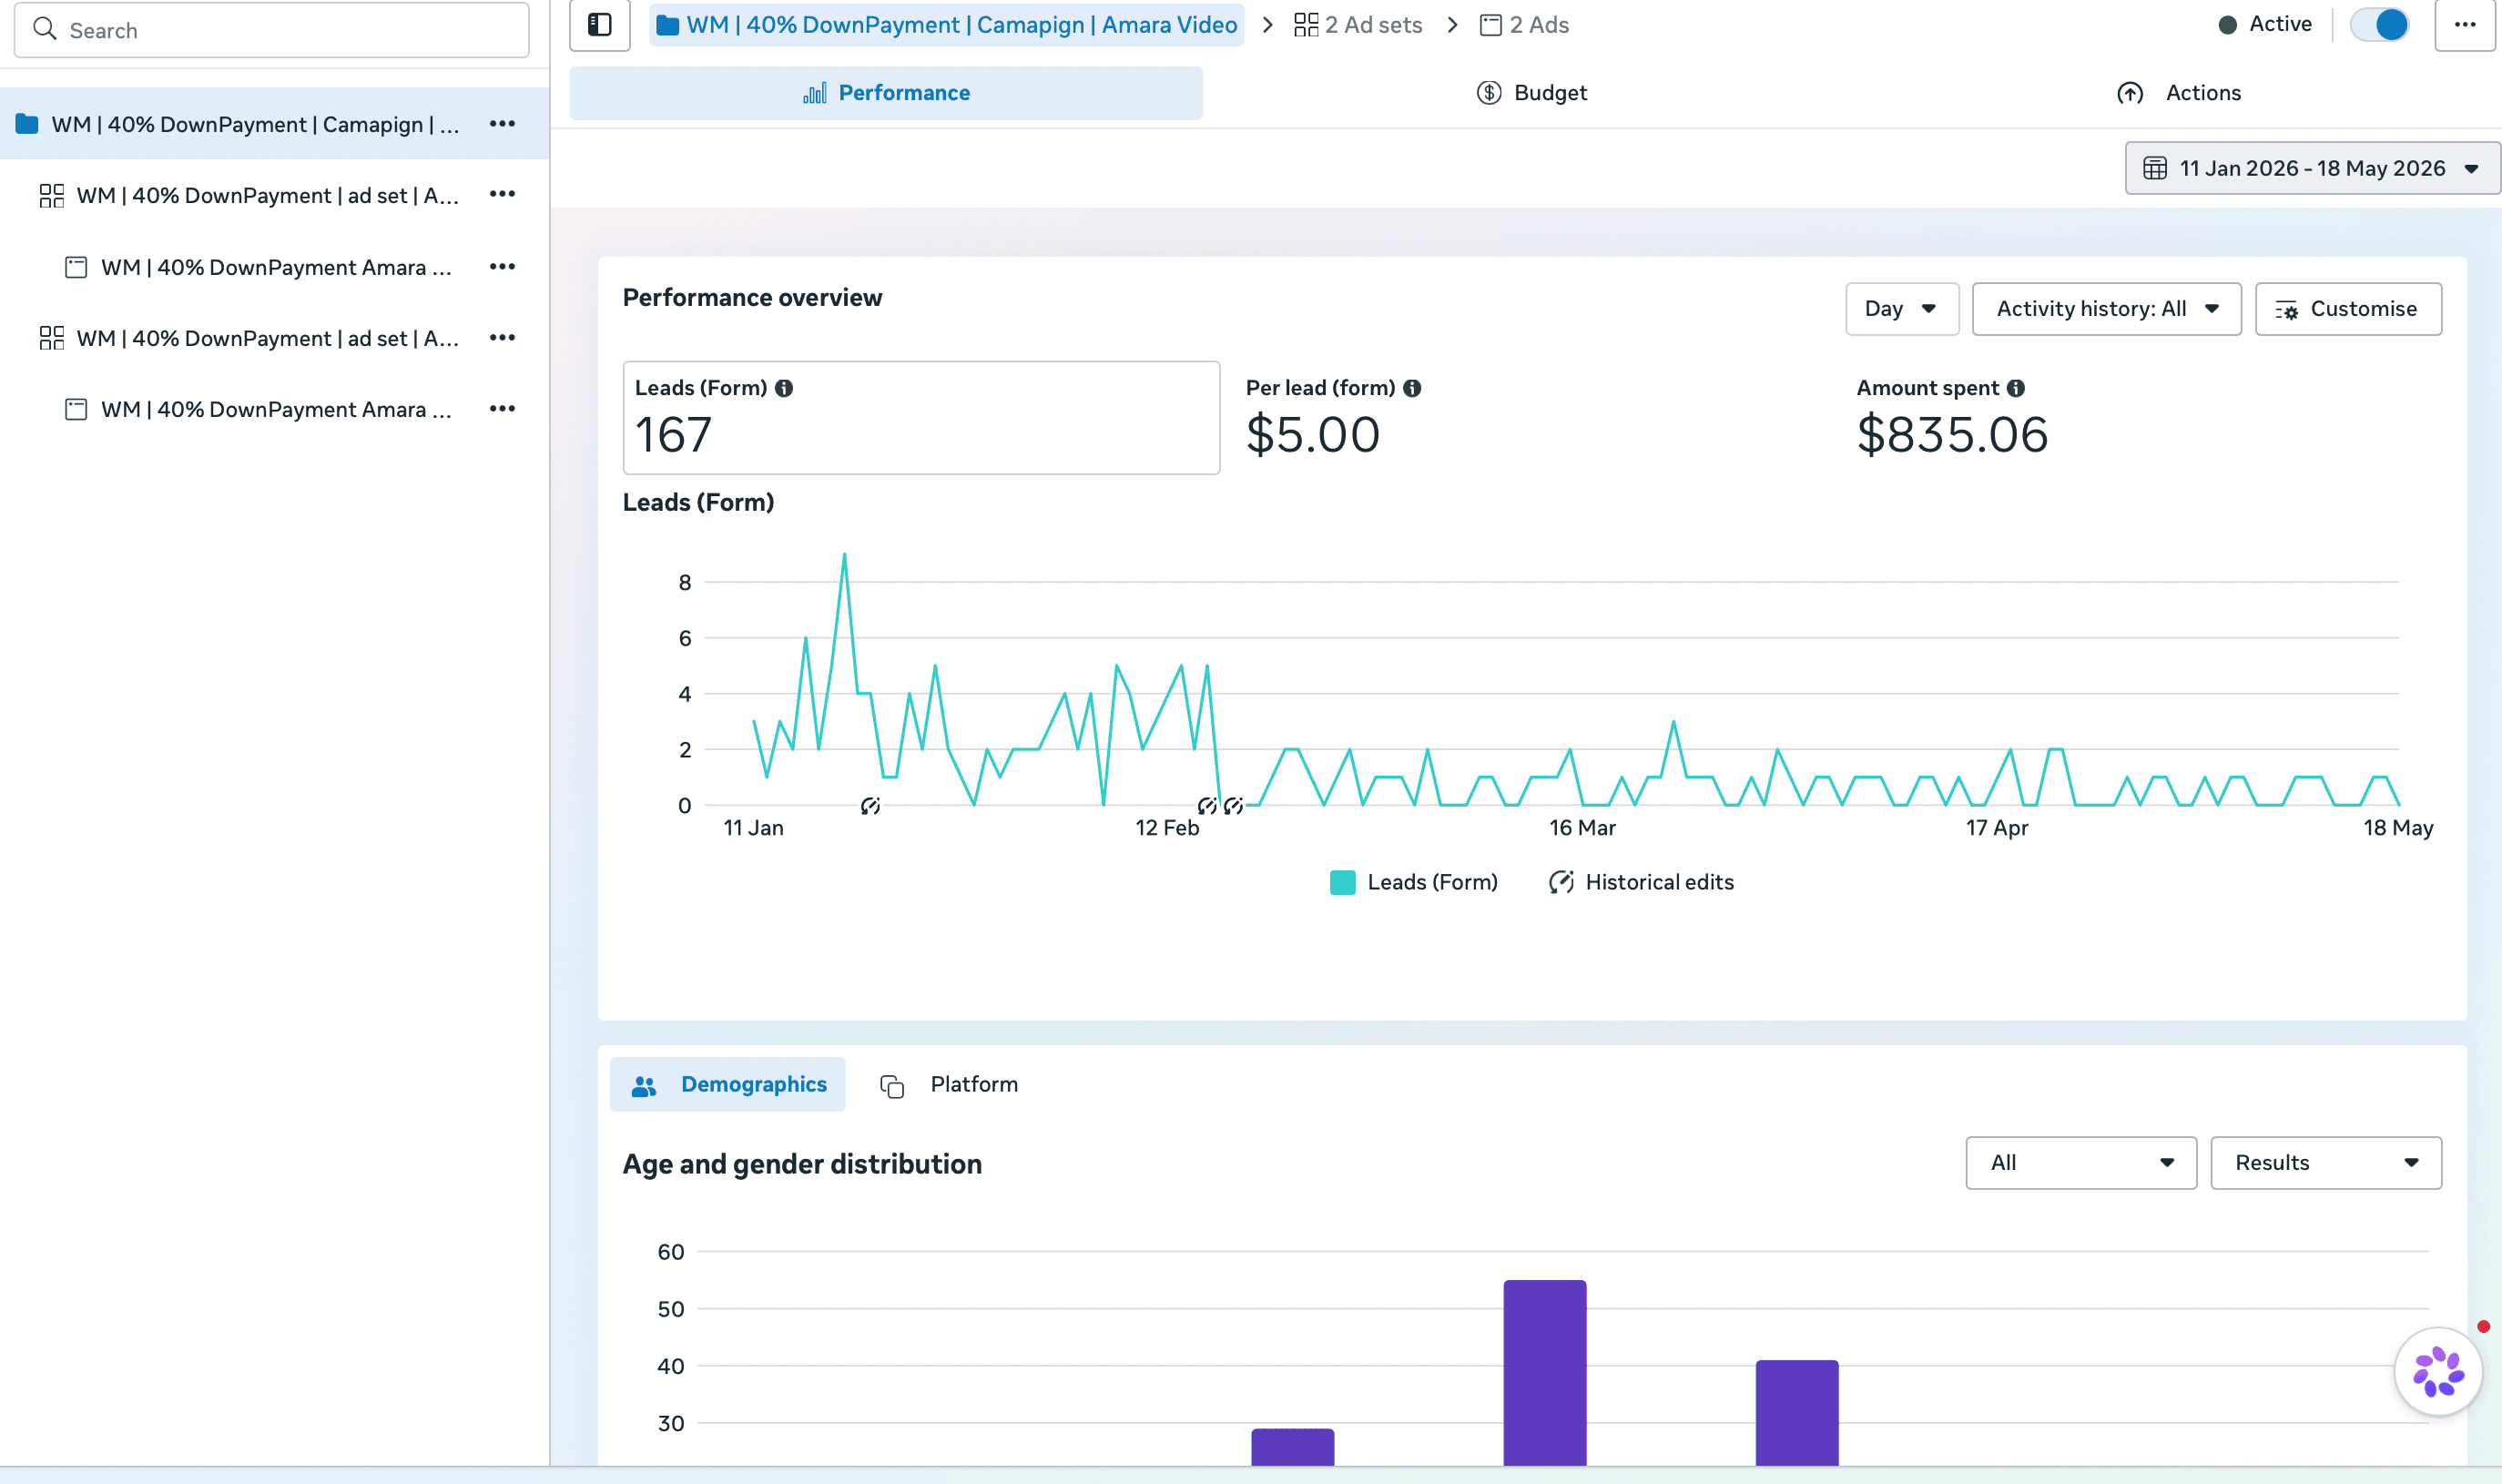Click the first ad's creative icon
This screenshot has height=1484, width=2502.
76,267
